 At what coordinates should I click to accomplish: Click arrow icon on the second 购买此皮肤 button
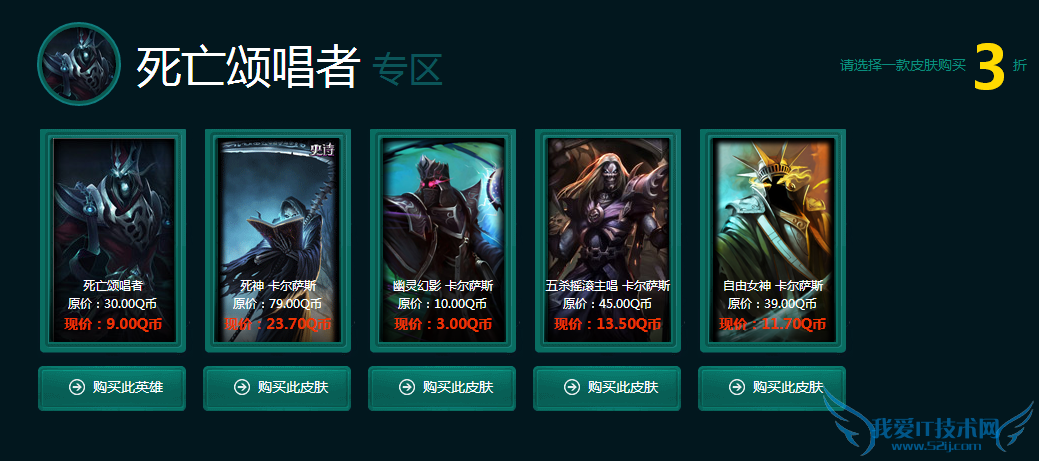click(242, 387)
